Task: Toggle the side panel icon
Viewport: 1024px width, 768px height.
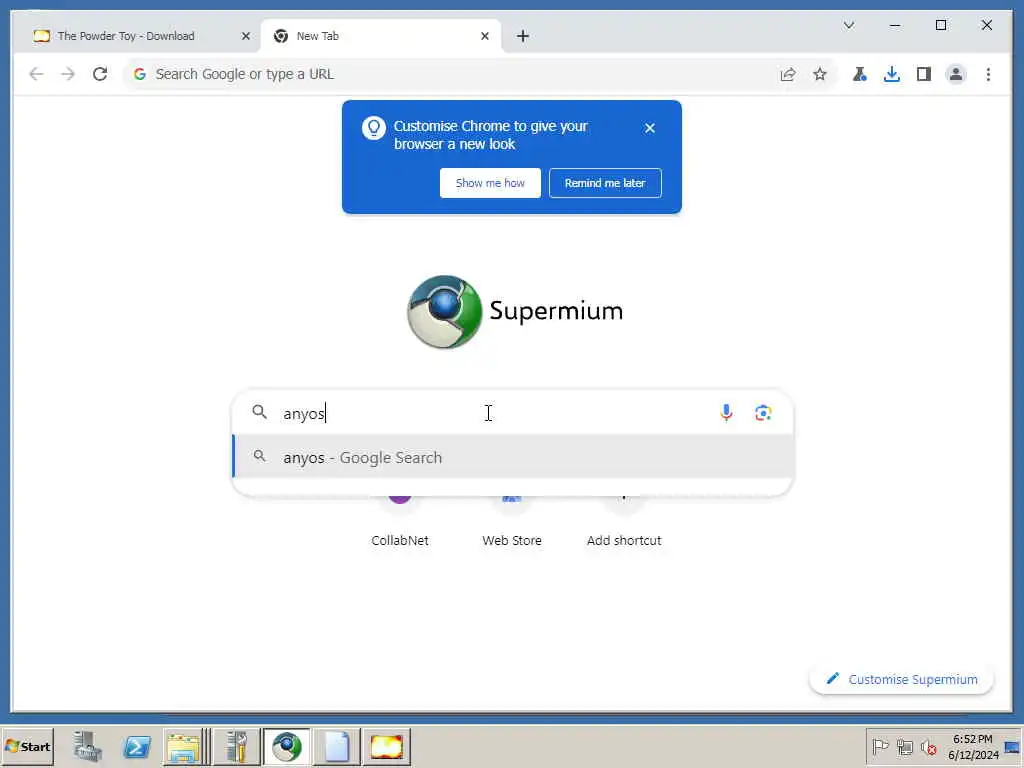Action: [x=923, y=74]
